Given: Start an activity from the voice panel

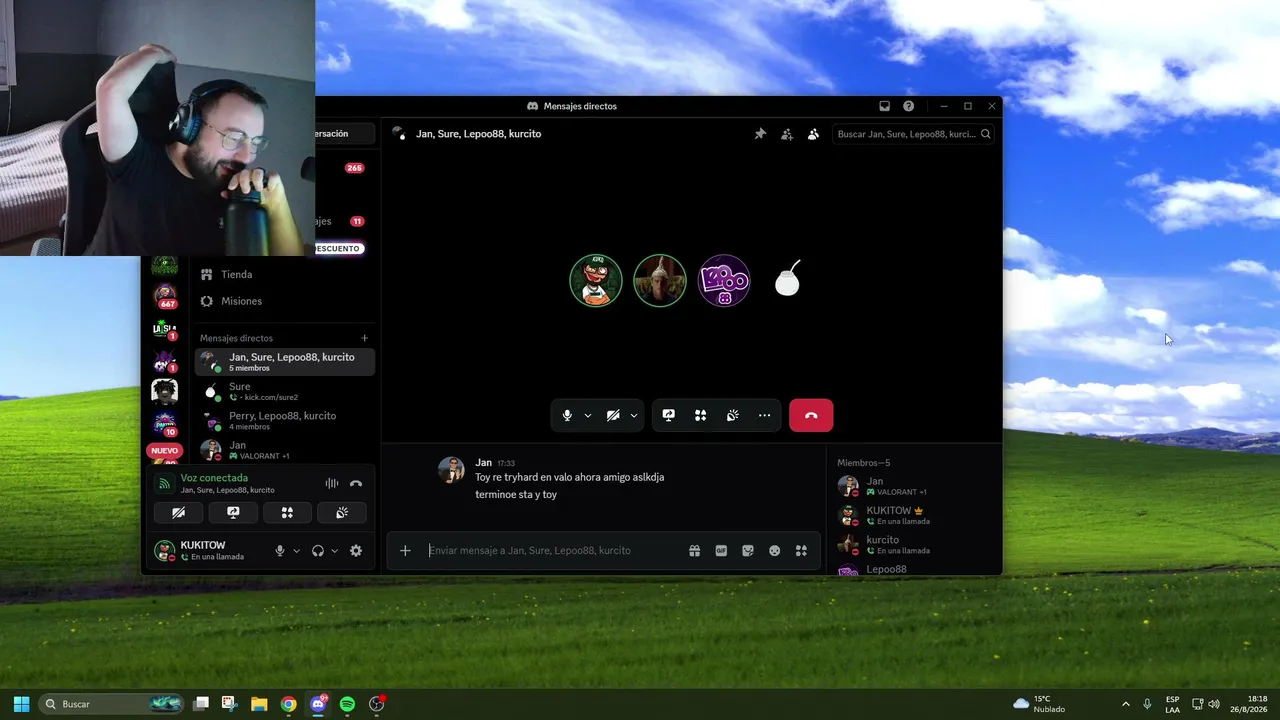Looking at the screenshot, I should pos(287,513).
